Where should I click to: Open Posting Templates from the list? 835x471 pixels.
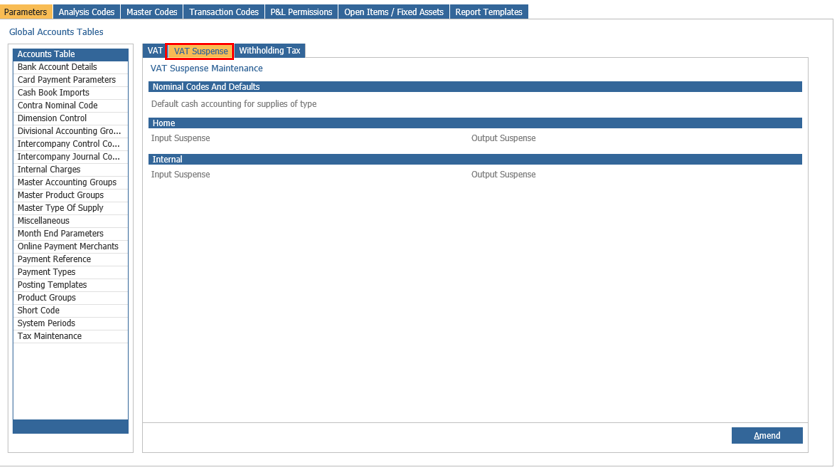point(52,285)
